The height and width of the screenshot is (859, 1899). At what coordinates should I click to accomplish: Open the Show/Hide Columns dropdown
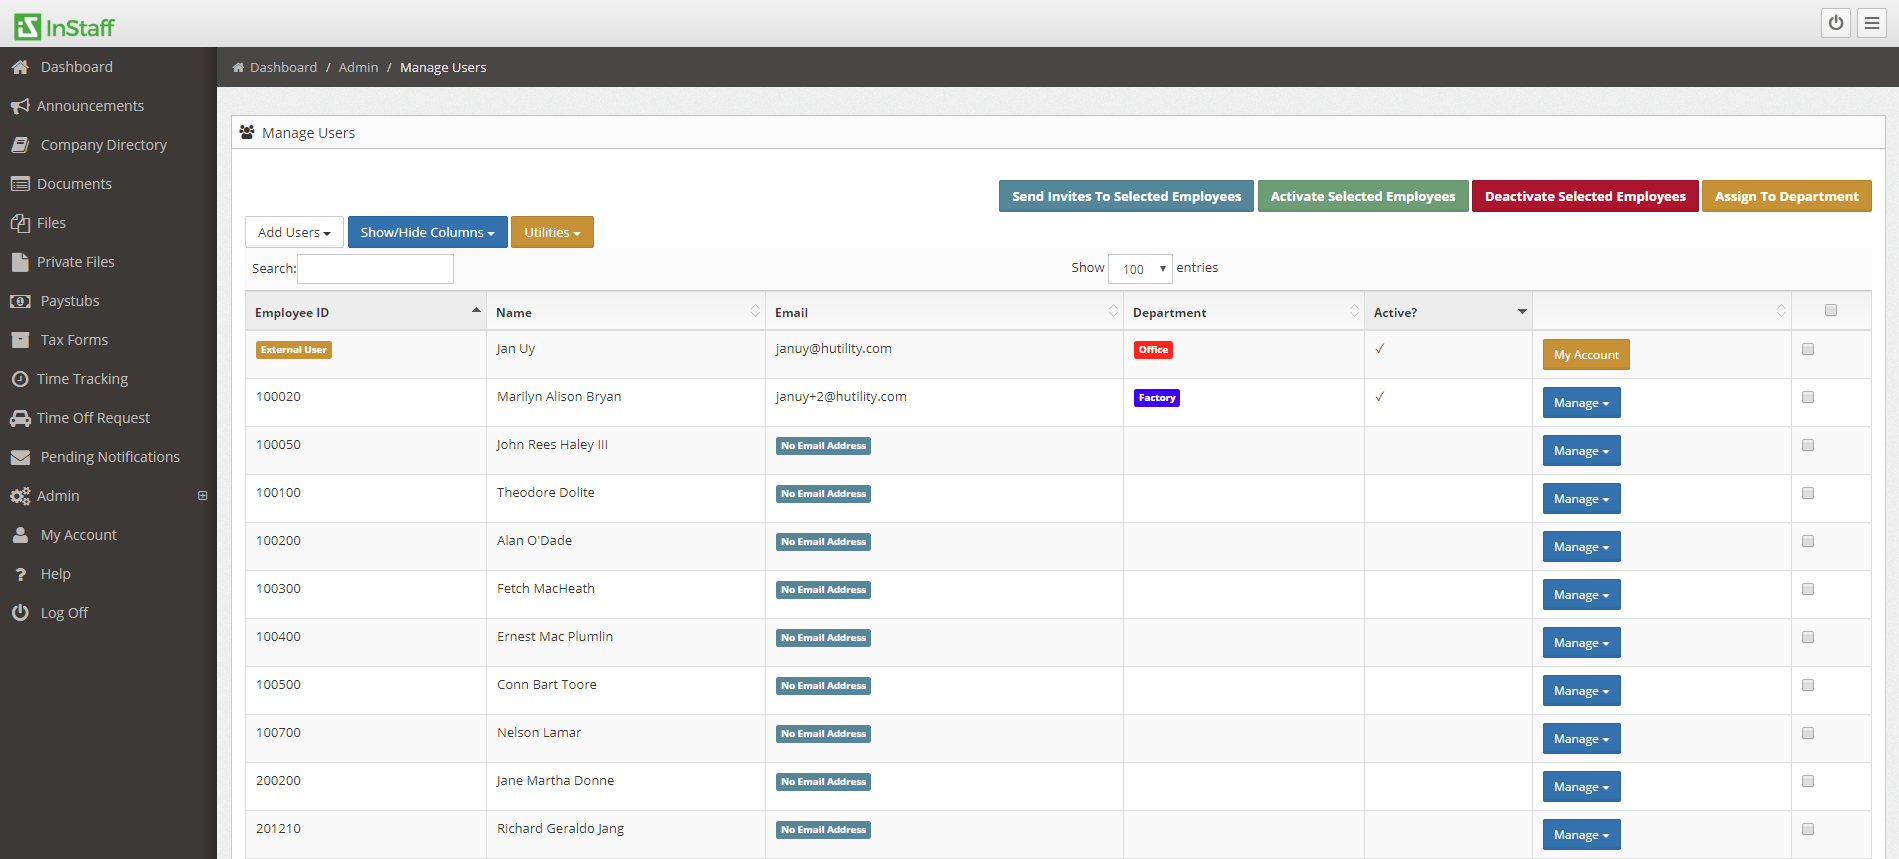coord(427,232)
